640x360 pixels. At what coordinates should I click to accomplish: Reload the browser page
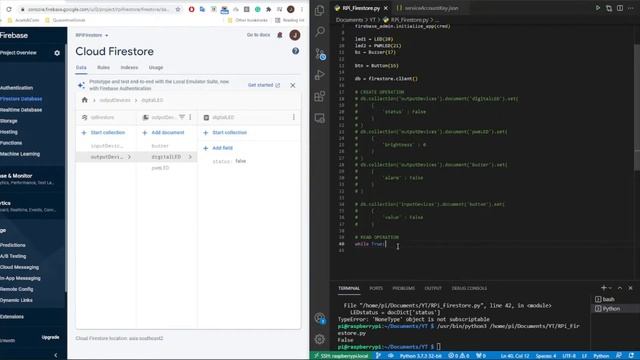(x=9, y=9)
